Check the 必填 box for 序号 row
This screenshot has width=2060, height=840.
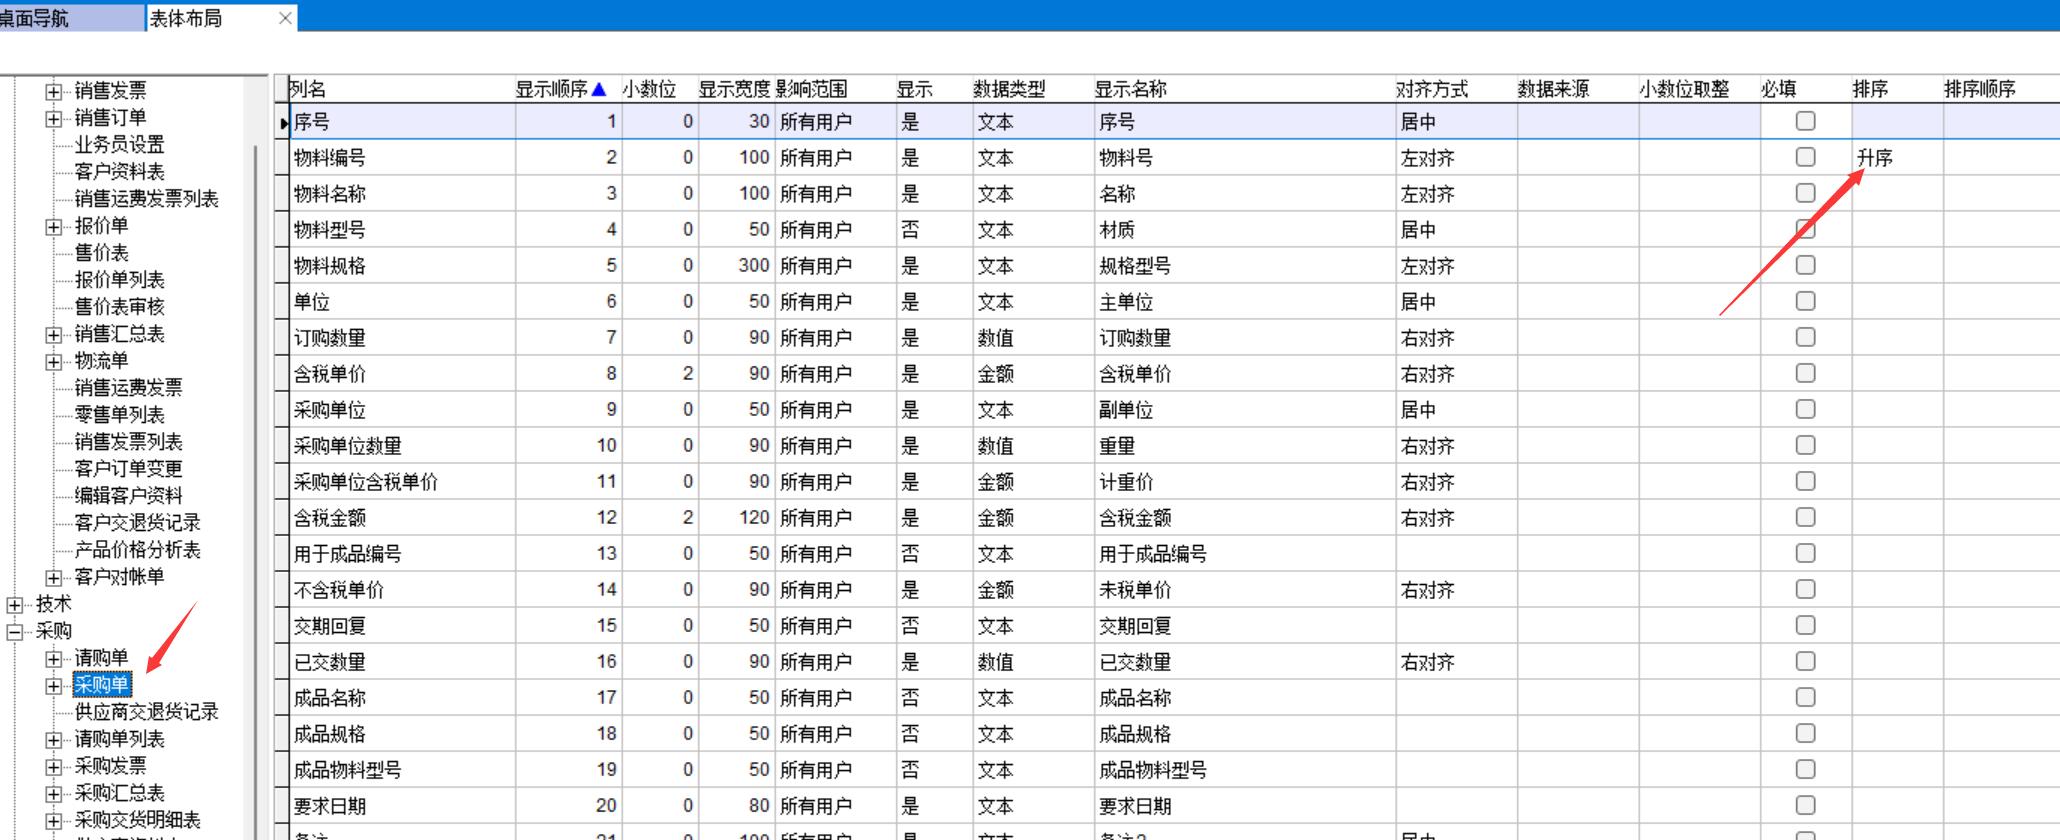click(x=1805, y=121)
